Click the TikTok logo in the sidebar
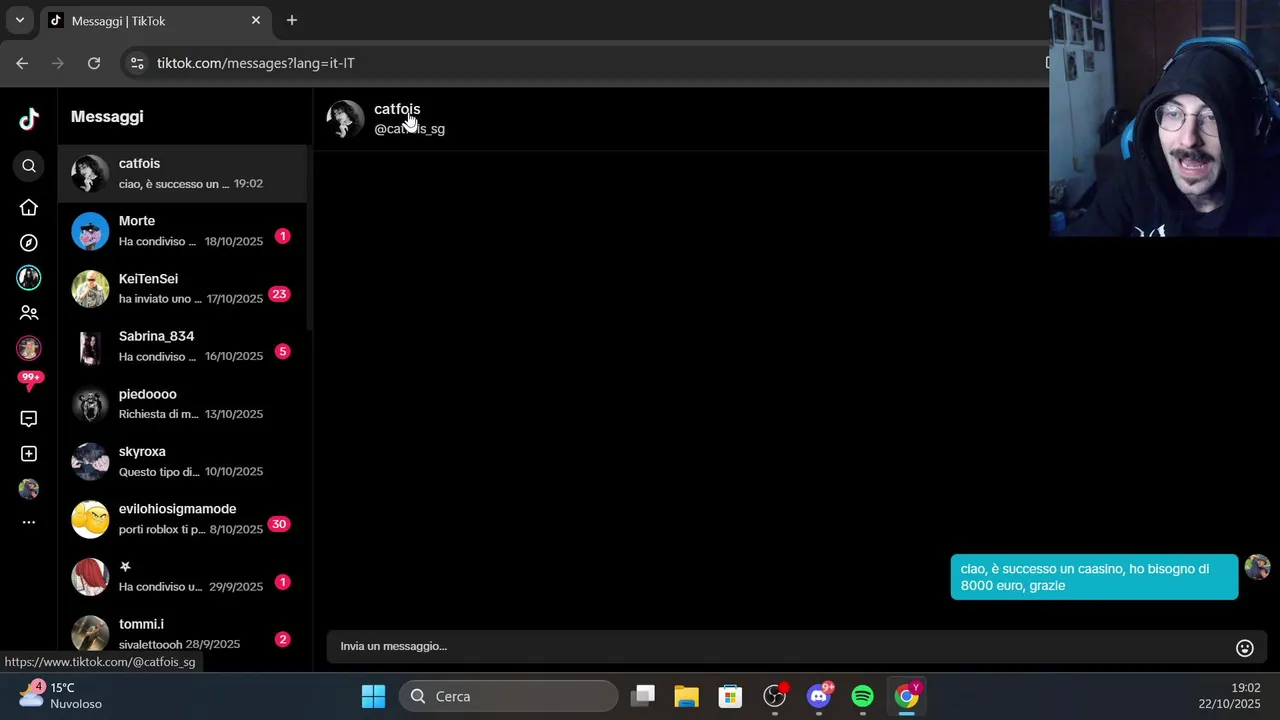Viewport: 1280px width, 720px height. click(29, 119)
